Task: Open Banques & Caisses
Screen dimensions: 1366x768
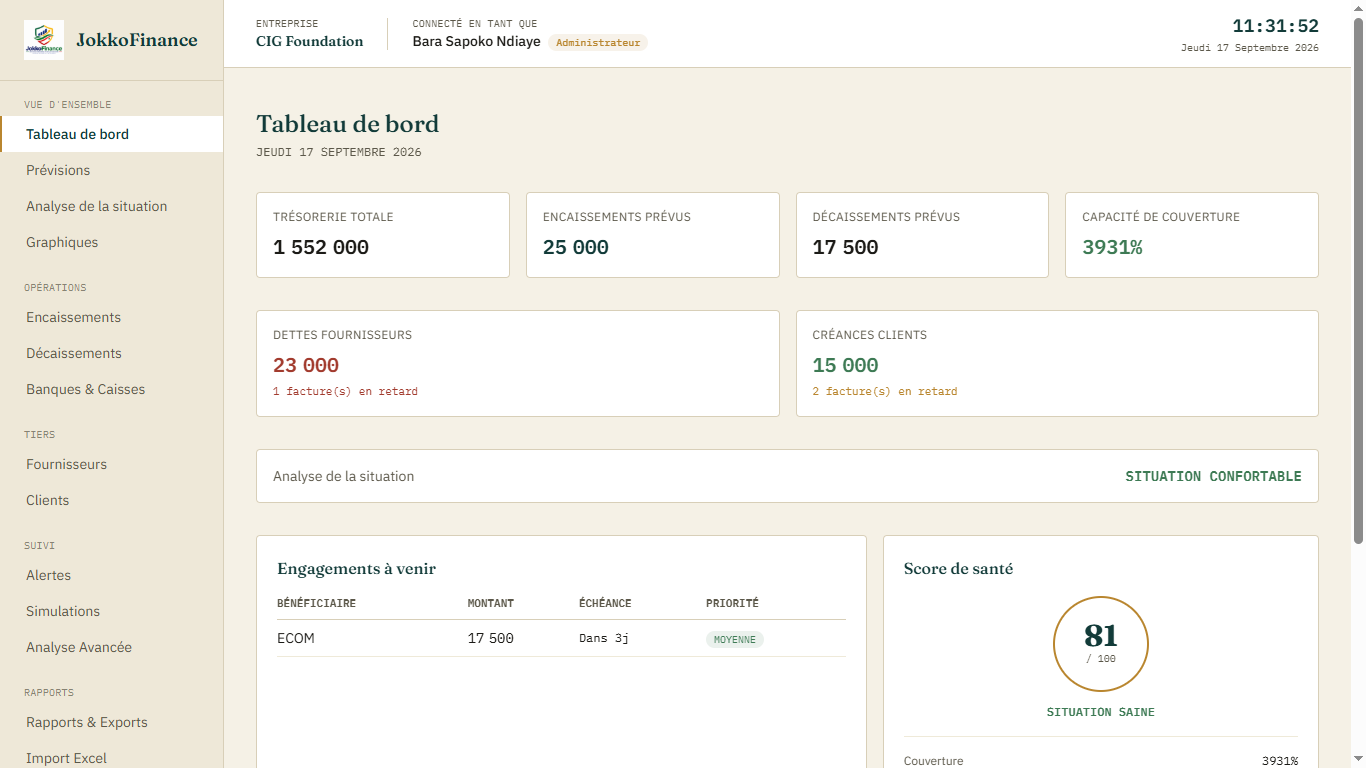Action: (x=112, y=389)
